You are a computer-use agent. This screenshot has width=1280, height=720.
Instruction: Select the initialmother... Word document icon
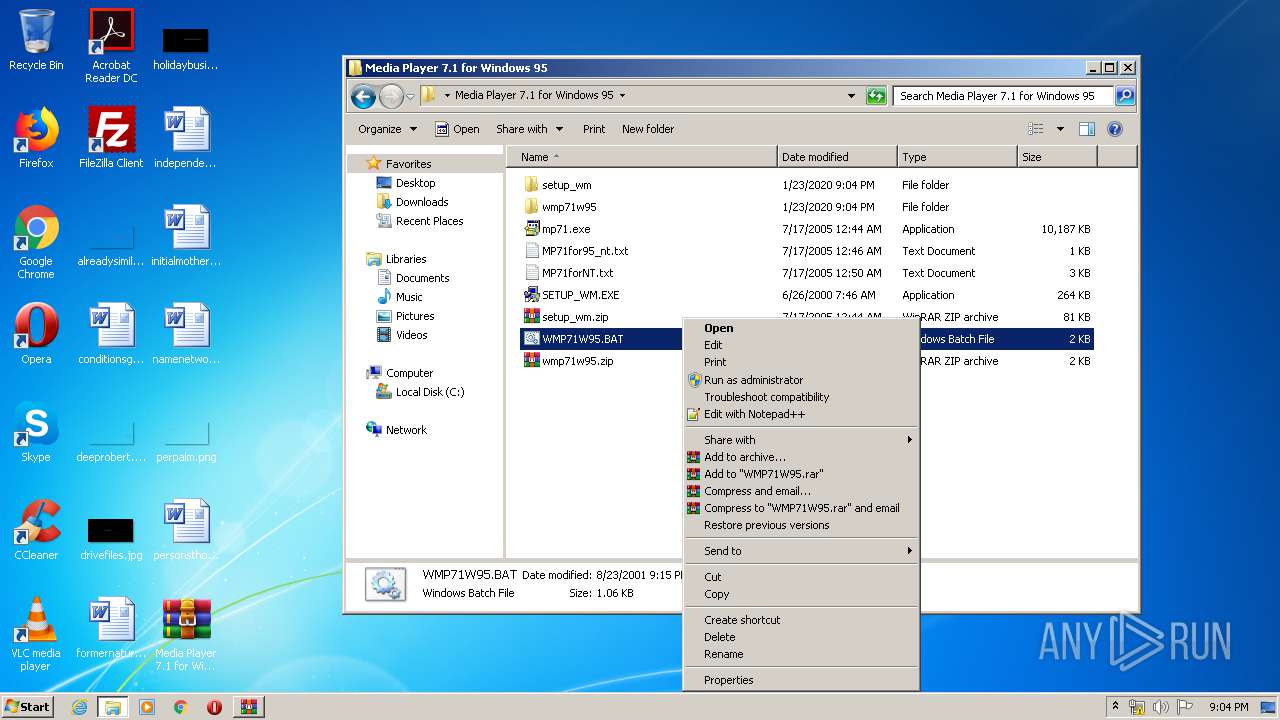point(186,236)
